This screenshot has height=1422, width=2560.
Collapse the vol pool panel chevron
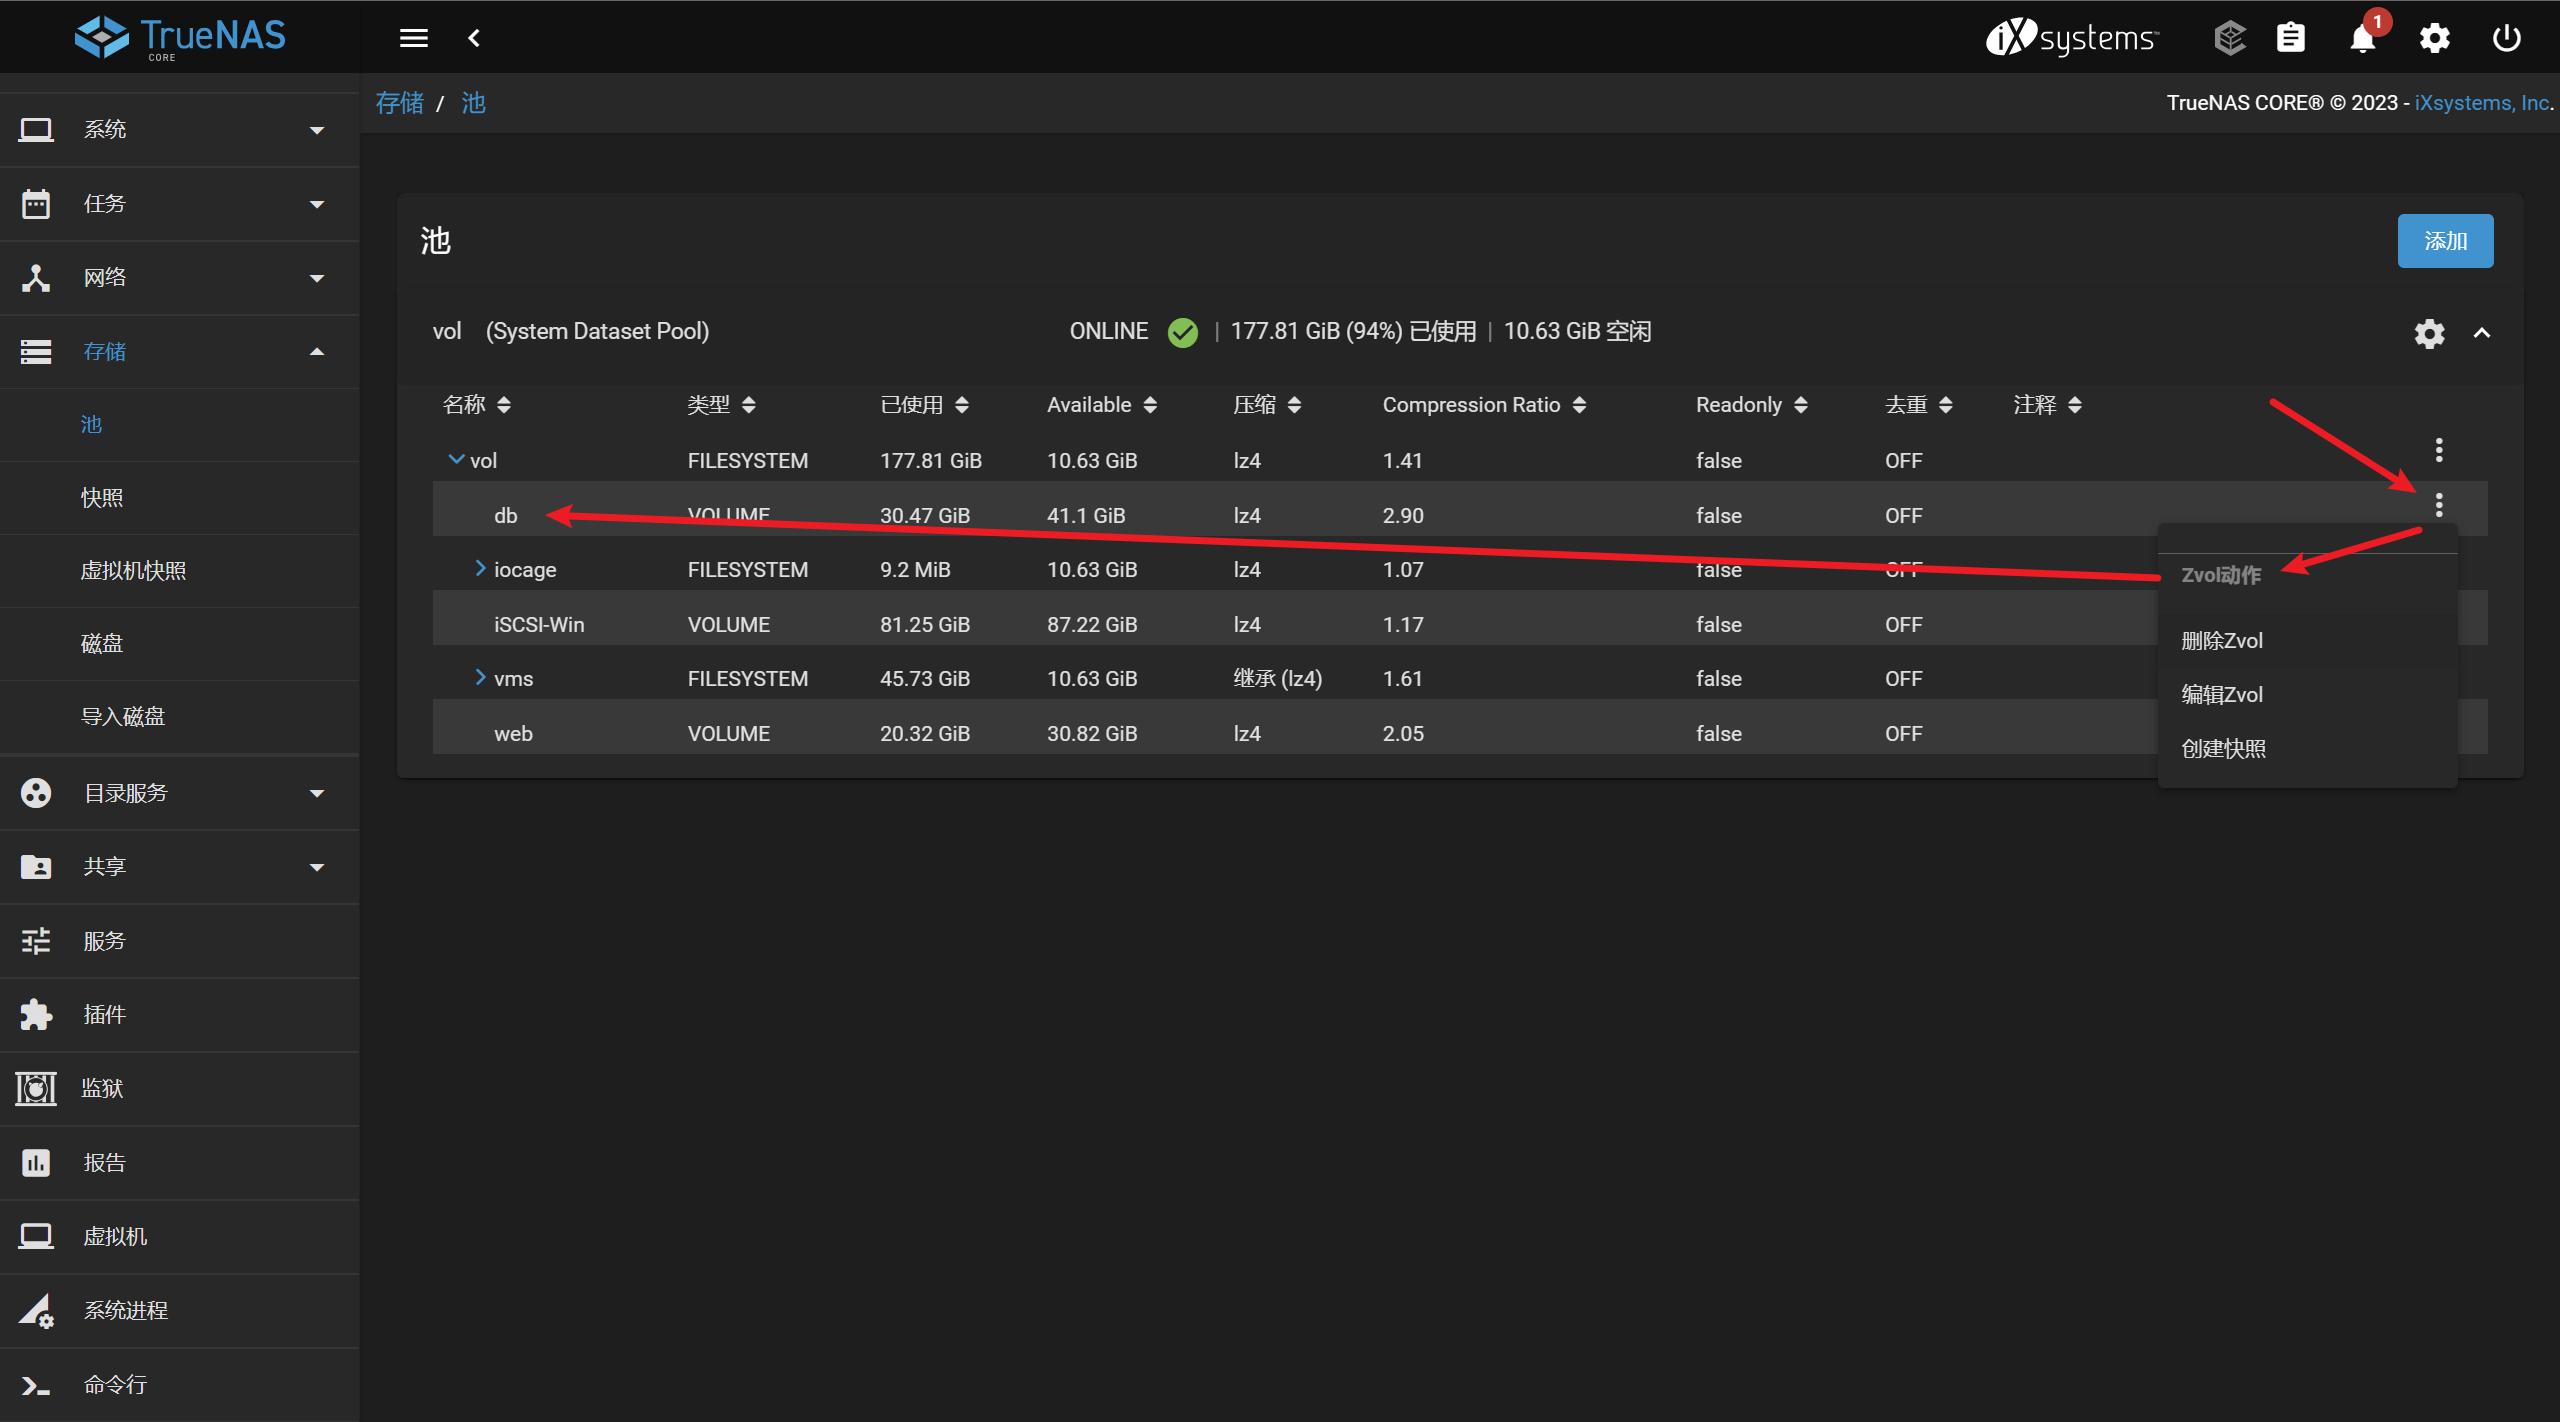(x=2482, y=333)
